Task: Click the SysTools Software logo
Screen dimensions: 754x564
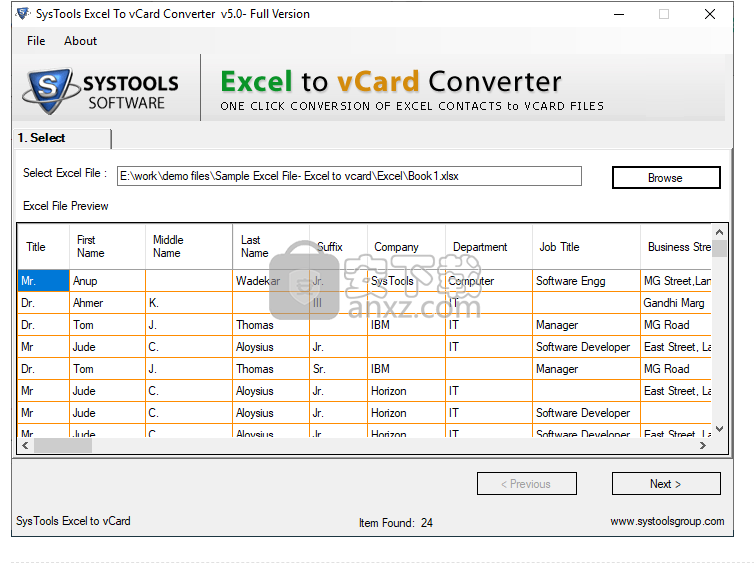Action: tap(101, 90)
